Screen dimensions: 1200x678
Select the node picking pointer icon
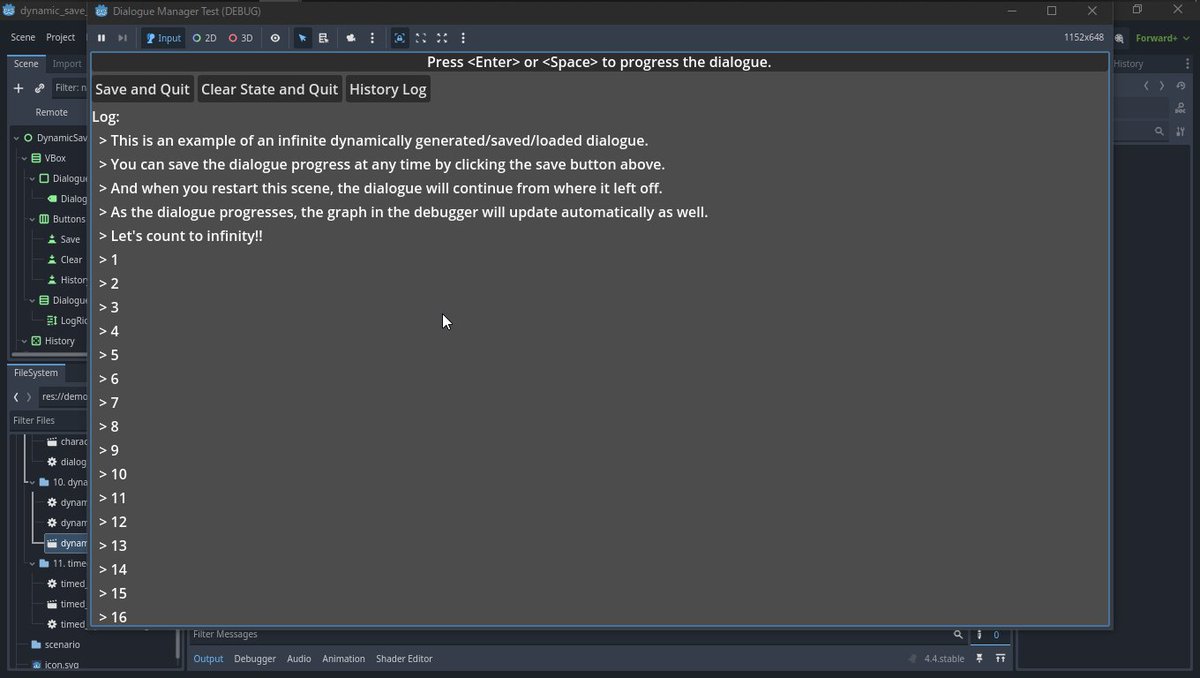point(302,38)
